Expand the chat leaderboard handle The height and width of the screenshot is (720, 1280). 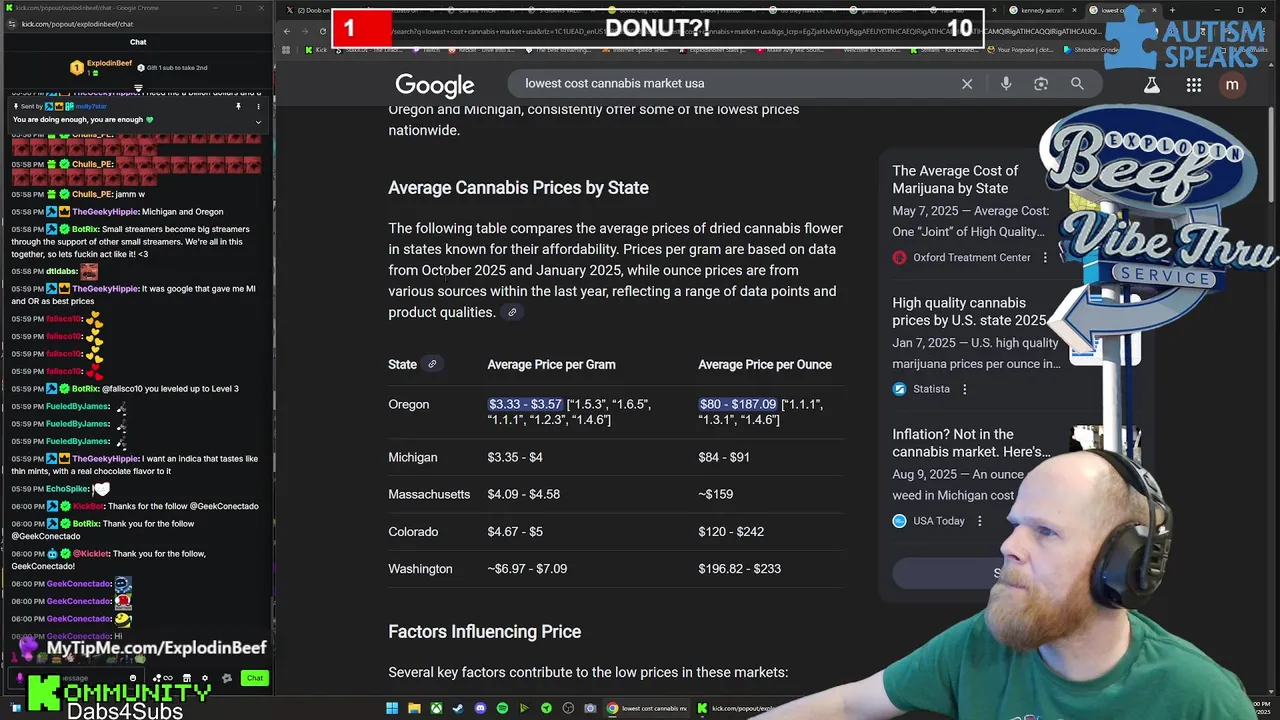click(138, 88)
